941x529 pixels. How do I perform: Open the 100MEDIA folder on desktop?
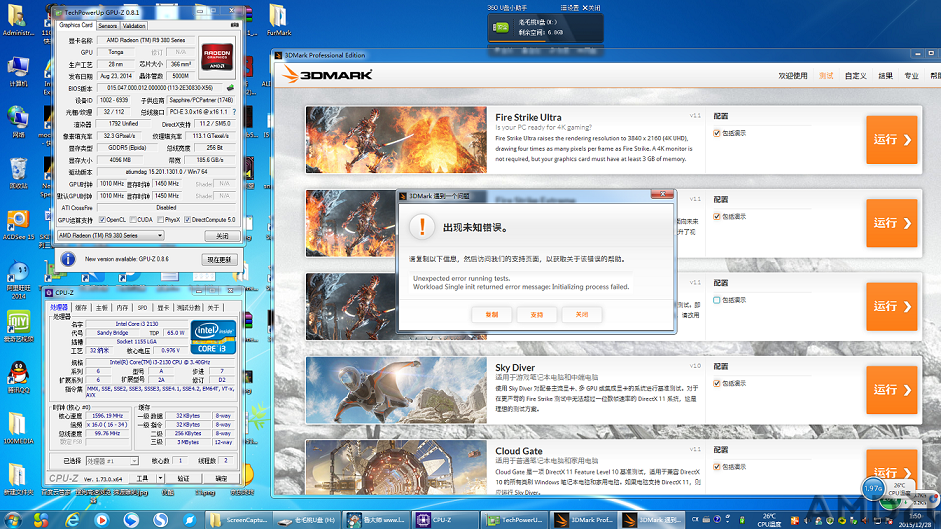(18, 428)
